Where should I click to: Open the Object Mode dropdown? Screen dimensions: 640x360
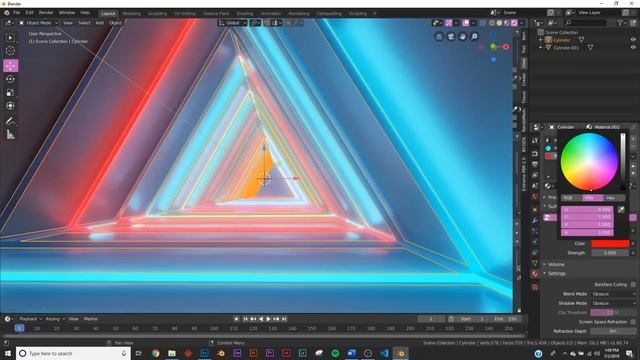click(38, 23)
